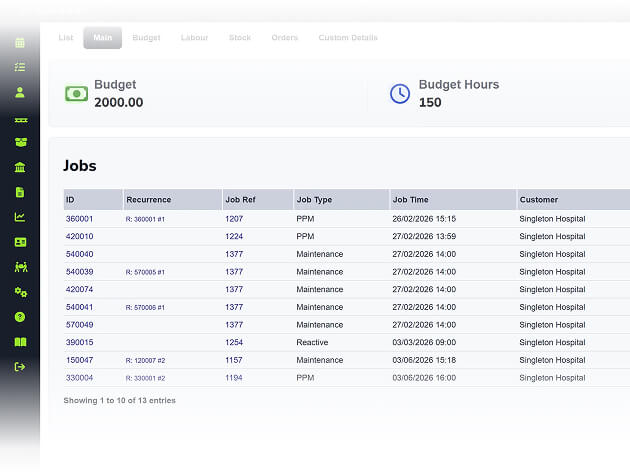The image size is (630, 472).
Task: Open the calendar grid icon in sidebar
Action: tap(20, 43)
